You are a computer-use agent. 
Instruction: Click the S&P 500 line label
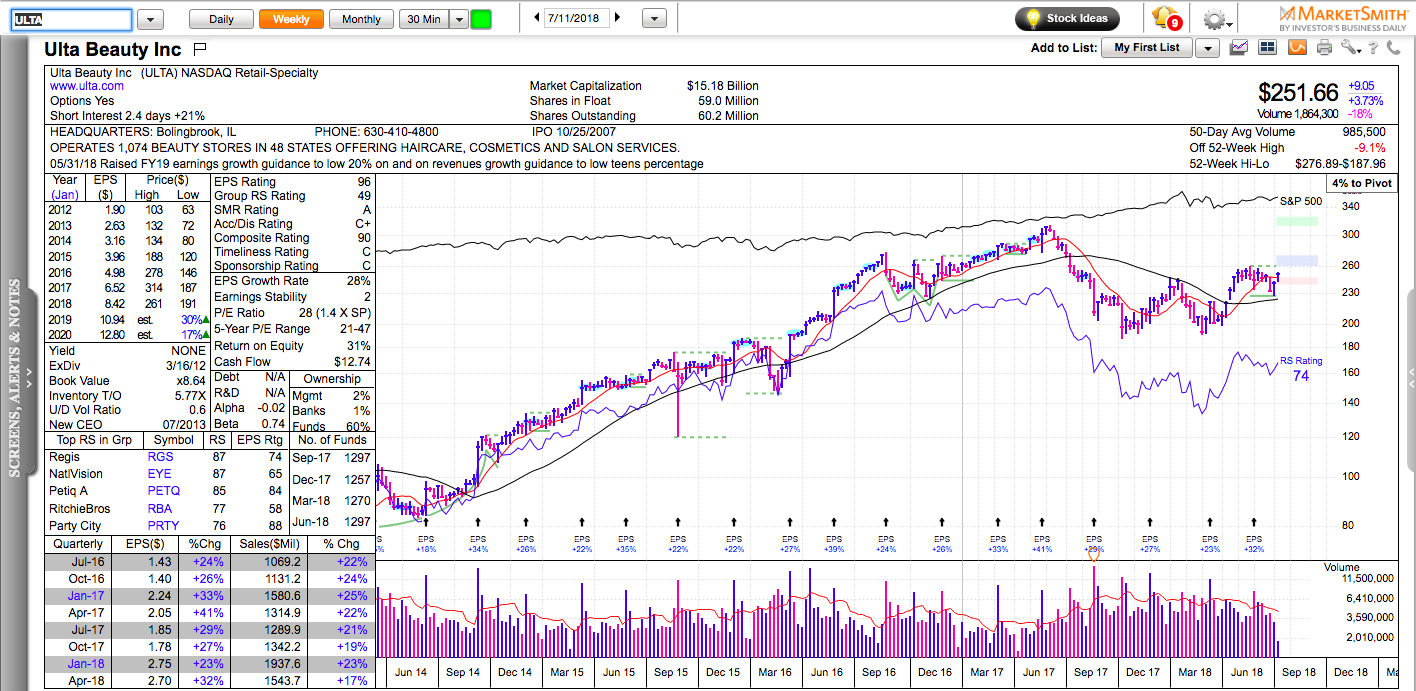1301,201
